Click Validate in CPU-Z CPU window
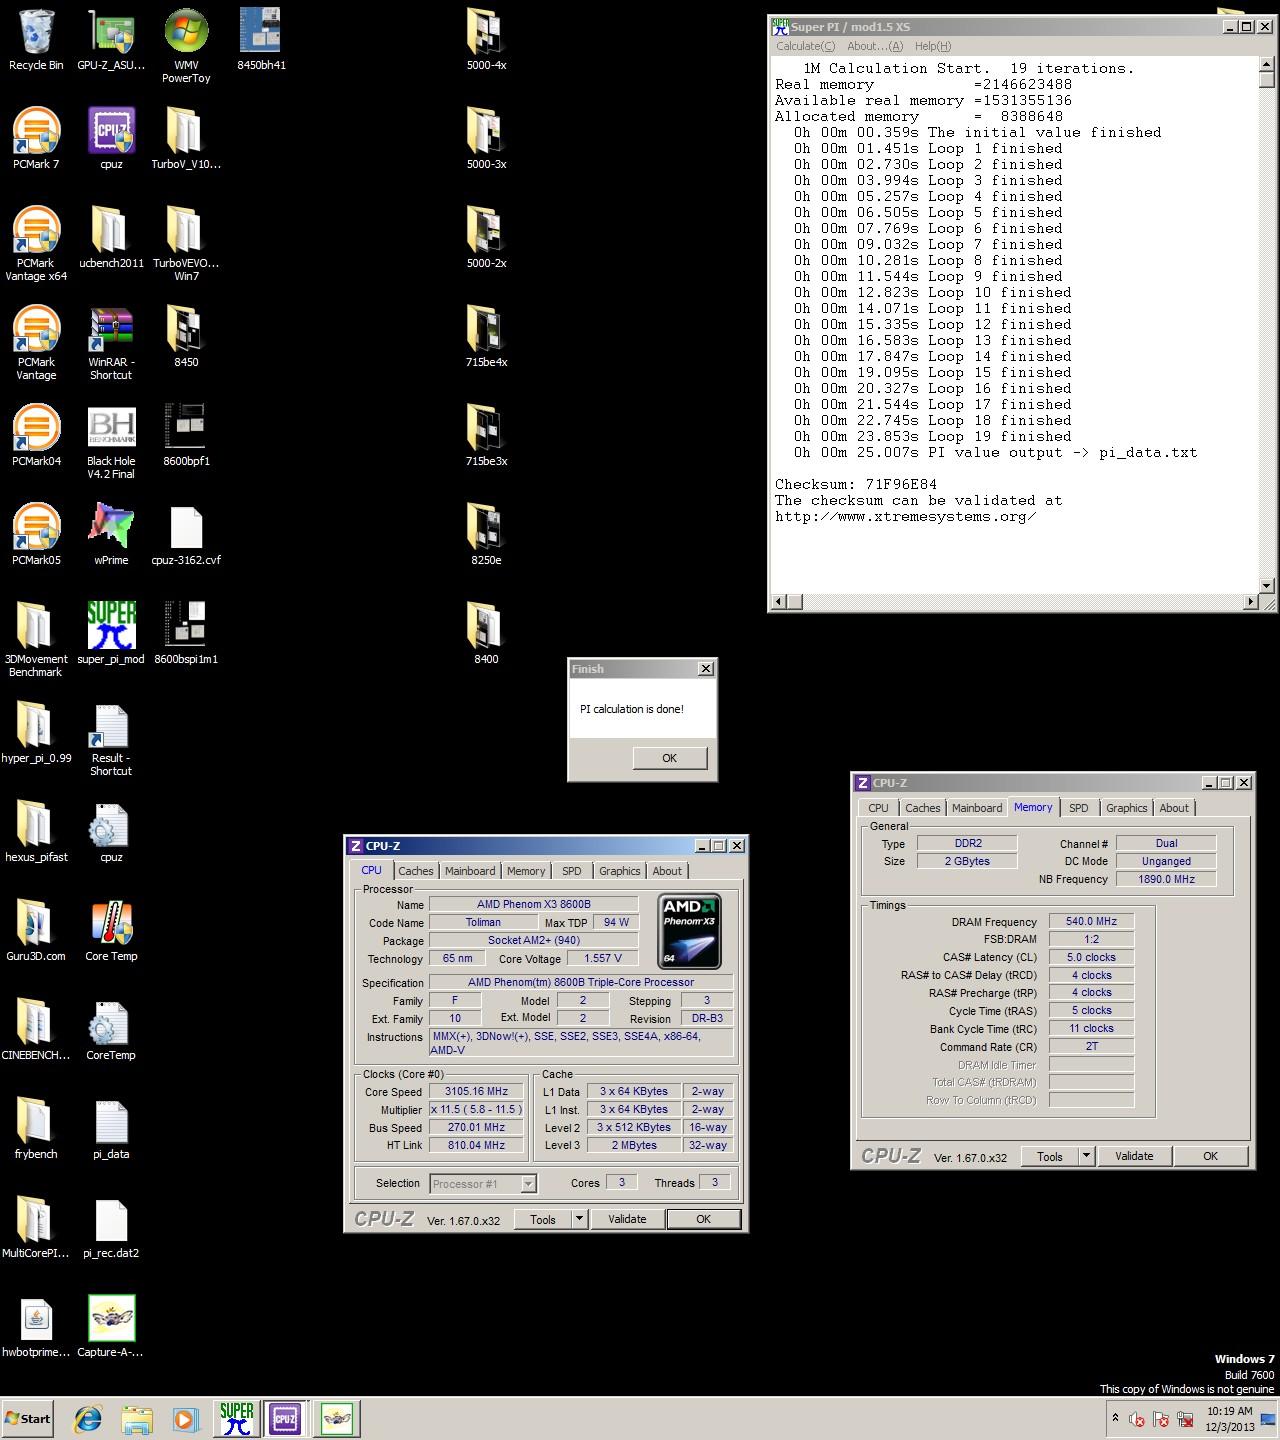Screen dimensions: 1280x1440 coord(627,1219)
